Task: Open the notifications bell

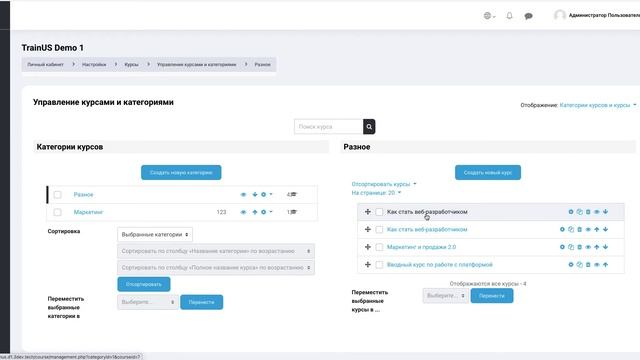Action: (509, 16)
